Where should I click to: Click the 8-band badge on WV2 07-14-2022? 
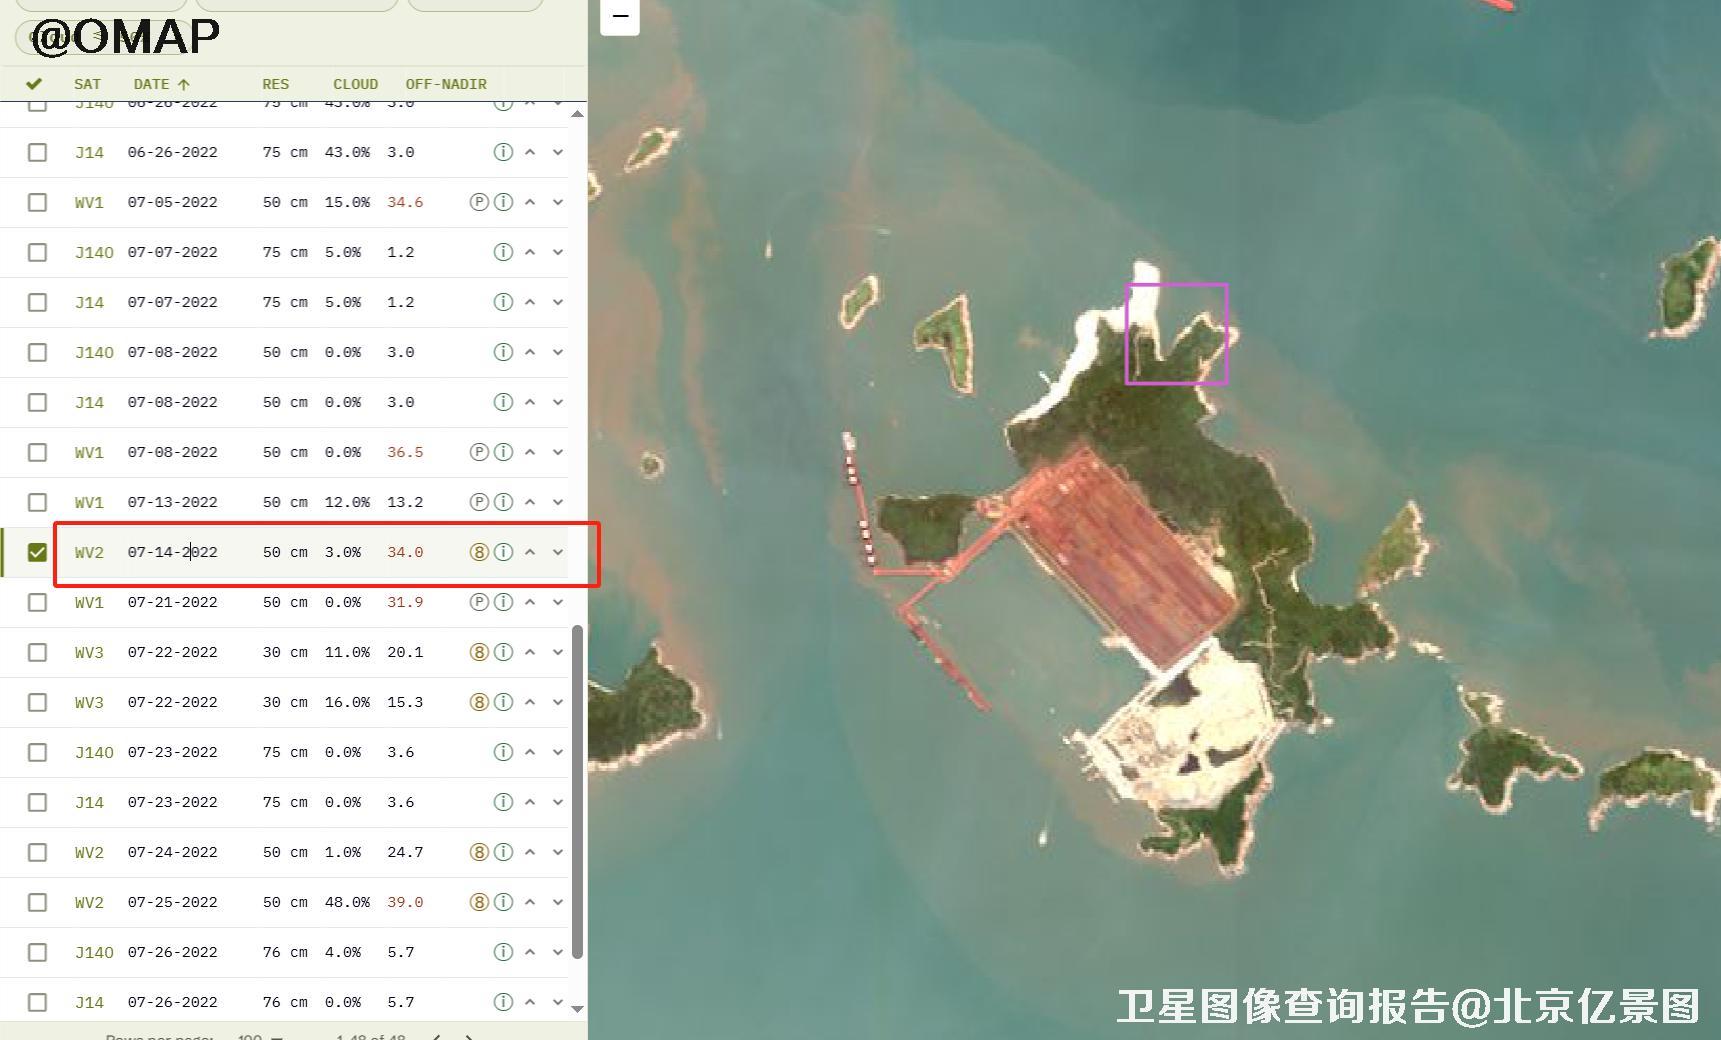[479, 552]
